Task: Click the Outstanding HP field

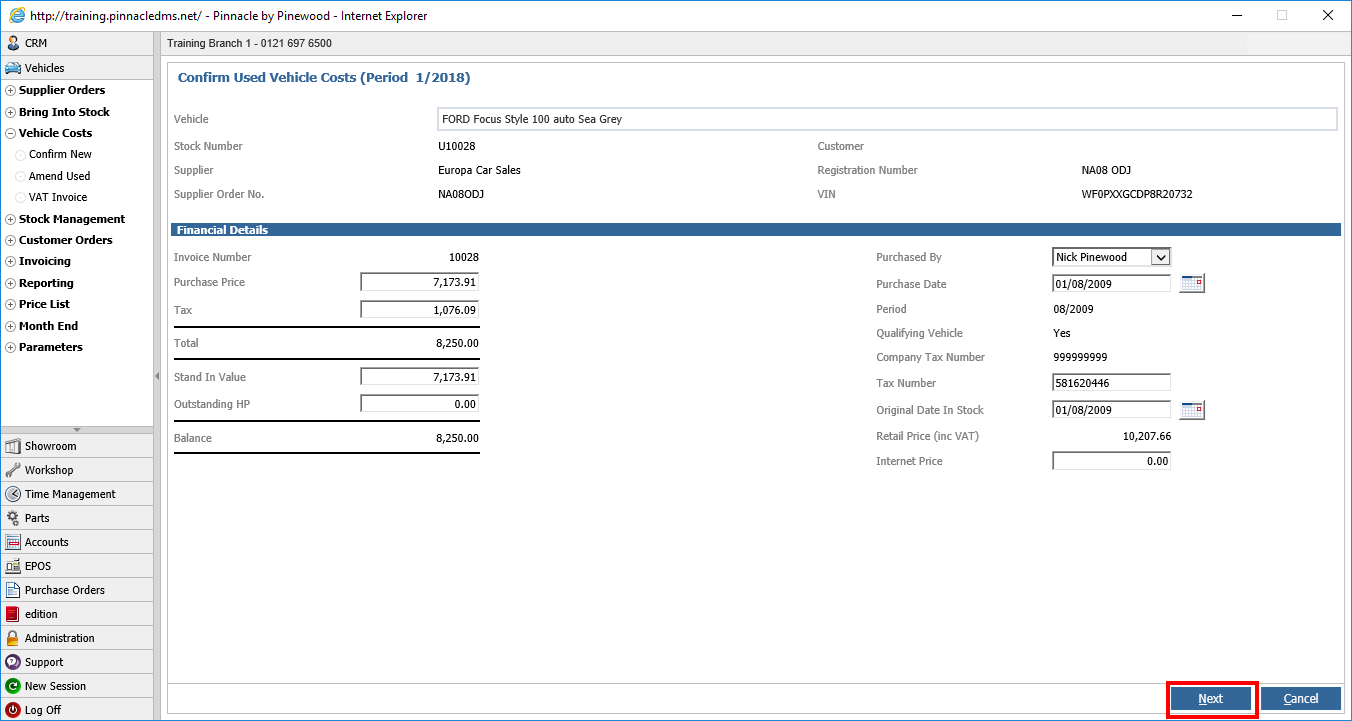Action: pos(420,404)
